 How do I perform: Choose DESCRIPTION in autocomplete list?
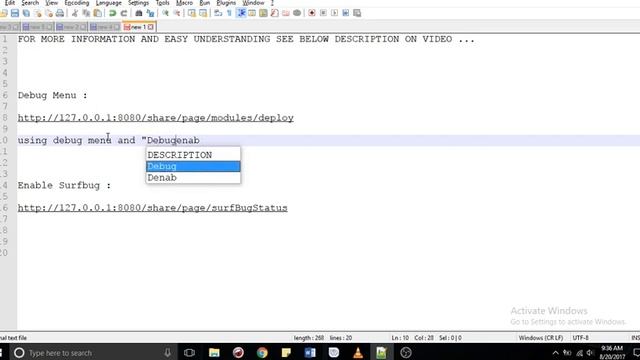click(x=193, y=155)
